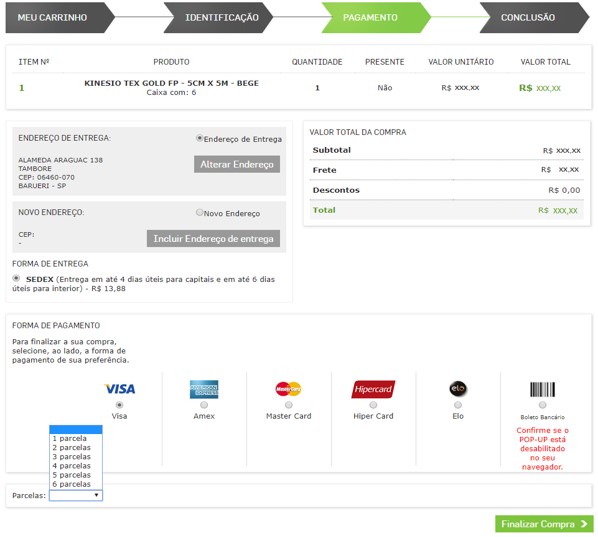Viewport: 598px width, 537px height.
Task: Click the Elo card logo
Action: 458,389
